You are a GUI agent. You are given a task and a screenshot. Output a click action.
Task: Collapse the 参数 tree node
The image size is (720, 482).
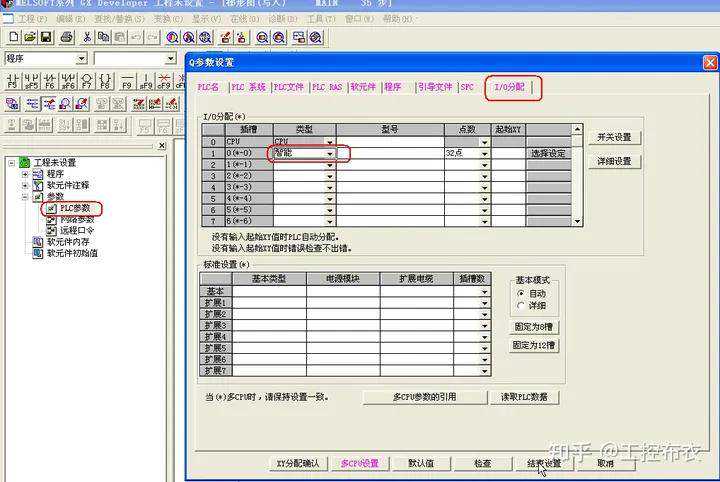pyautogui.click(x=25, y=197)
